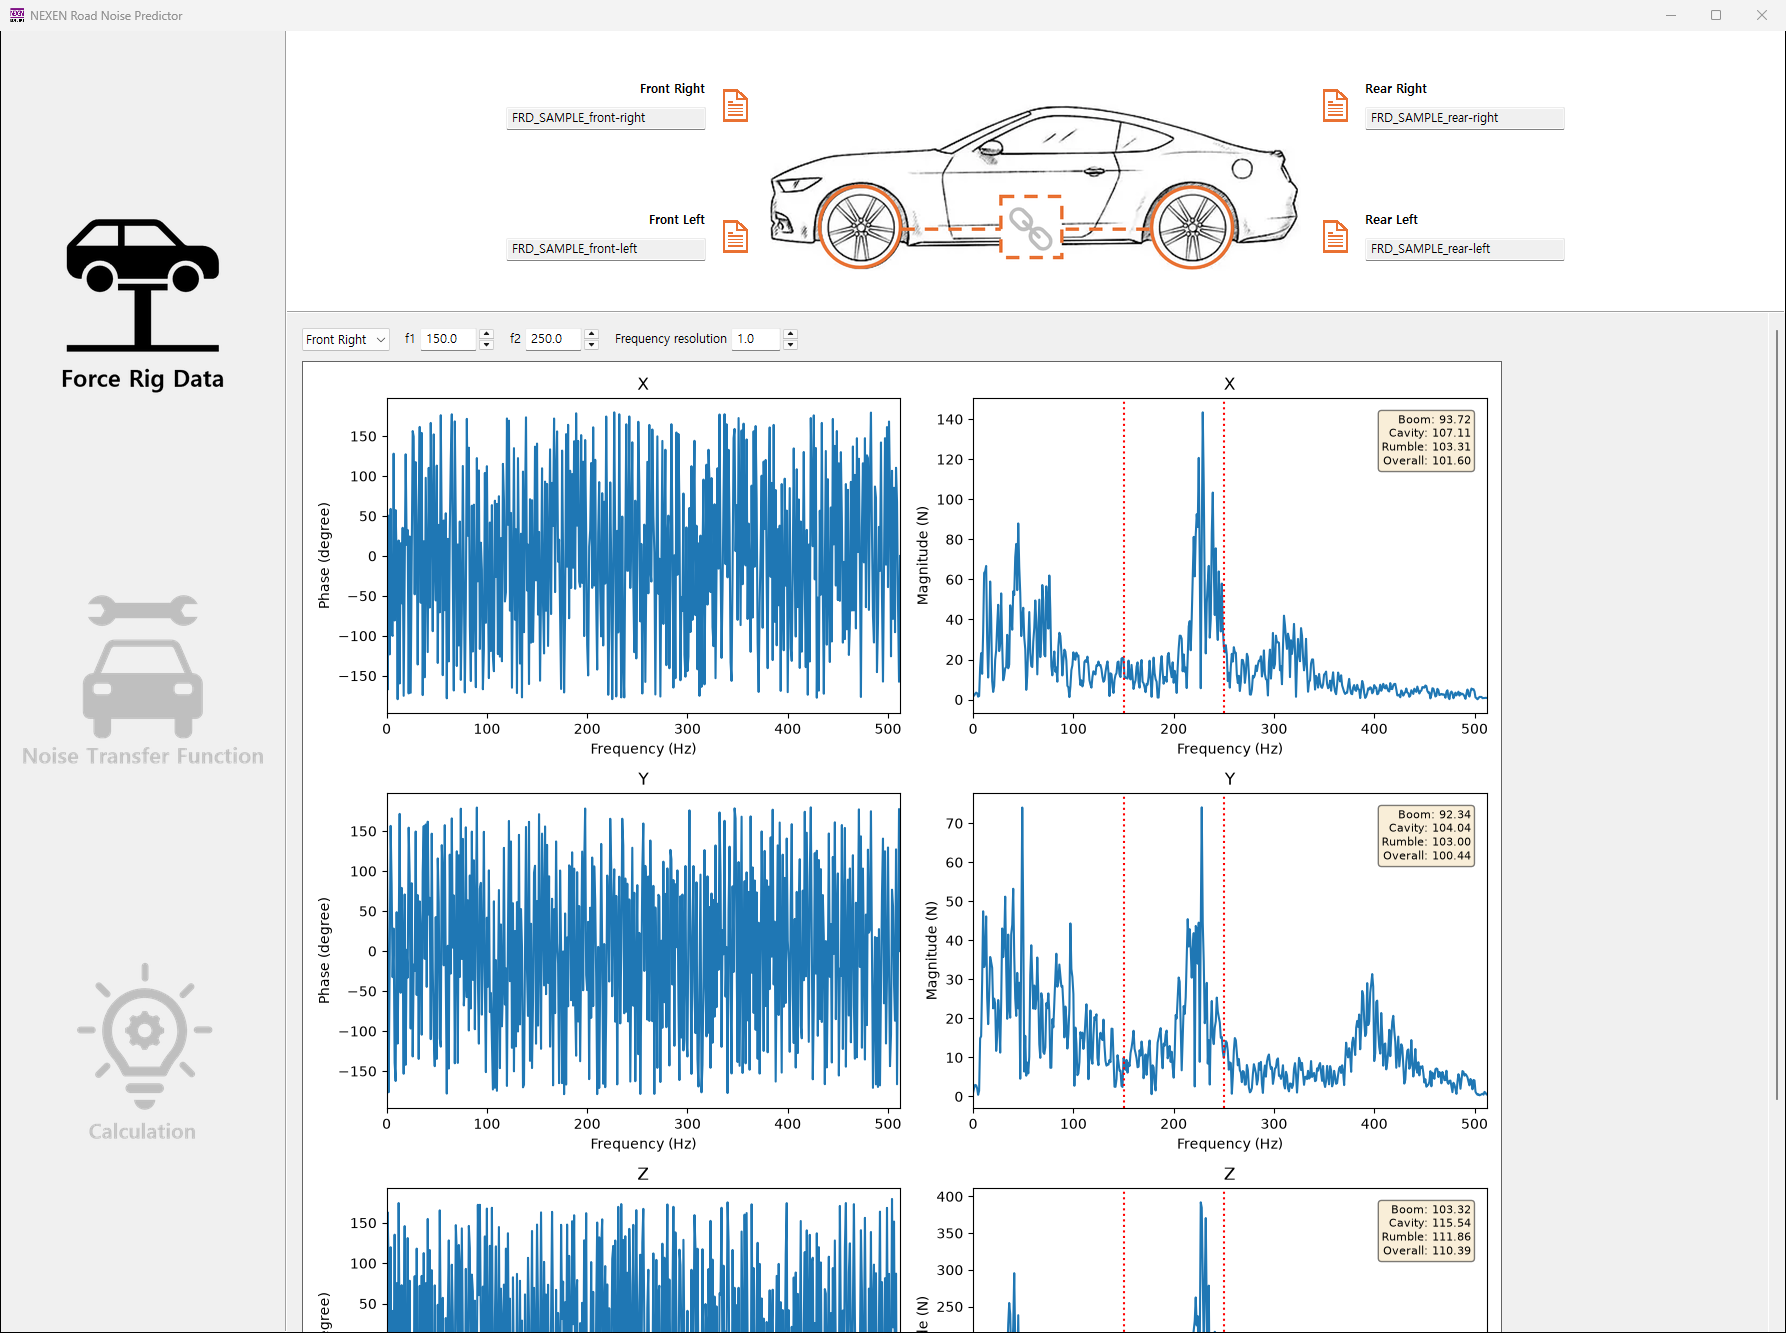Viewport: 1786px width, 1333px height.
Task: Open the Front Right wheel position dropdown
Action: click(345, 339)
